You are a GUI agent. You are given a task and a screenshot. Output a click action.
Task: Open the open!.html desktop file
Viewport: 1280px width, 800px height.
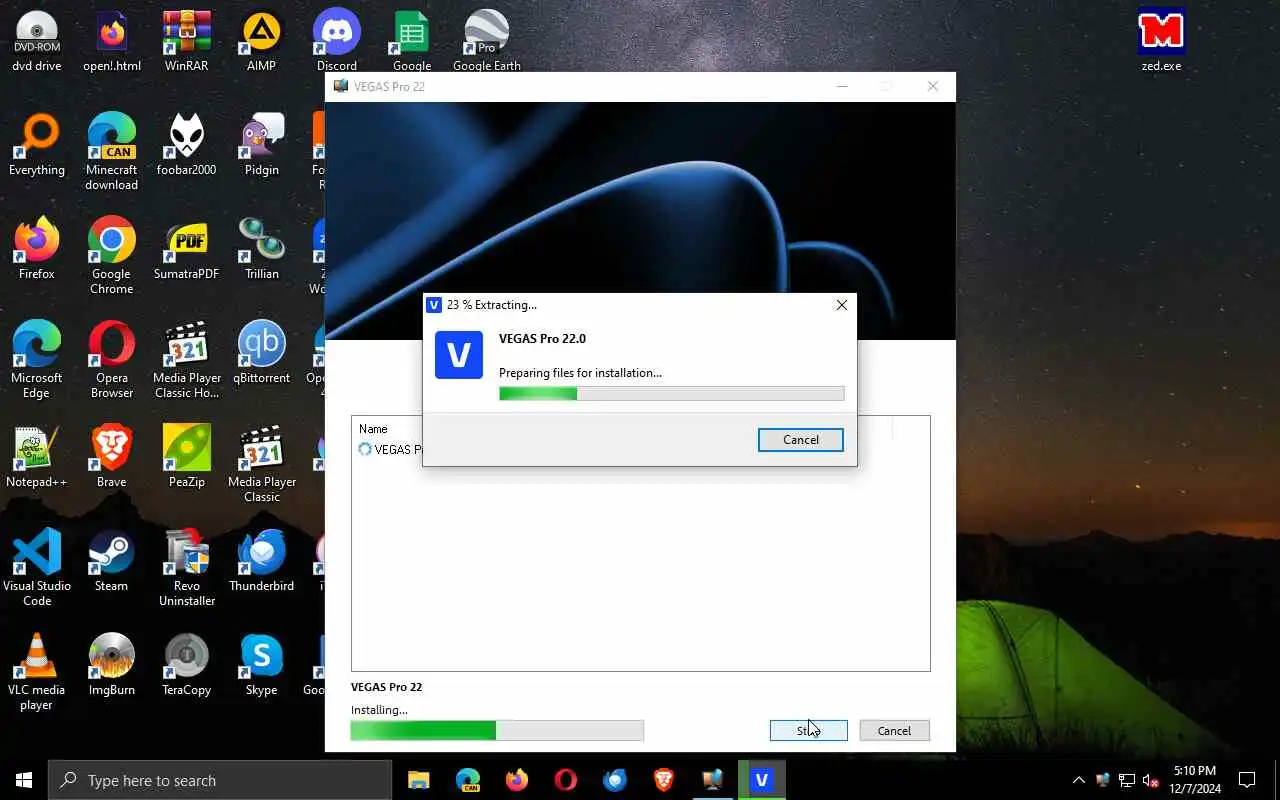pos(112,42)
